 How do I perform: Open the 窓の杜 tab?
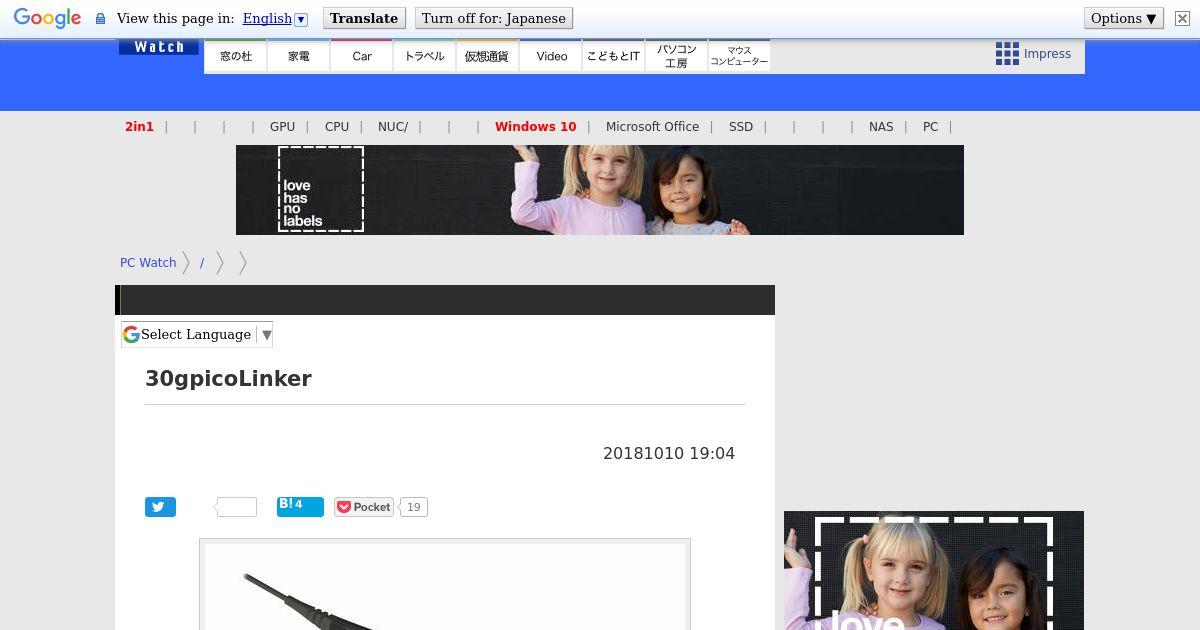pyautogui.click(x=236, y=56)
